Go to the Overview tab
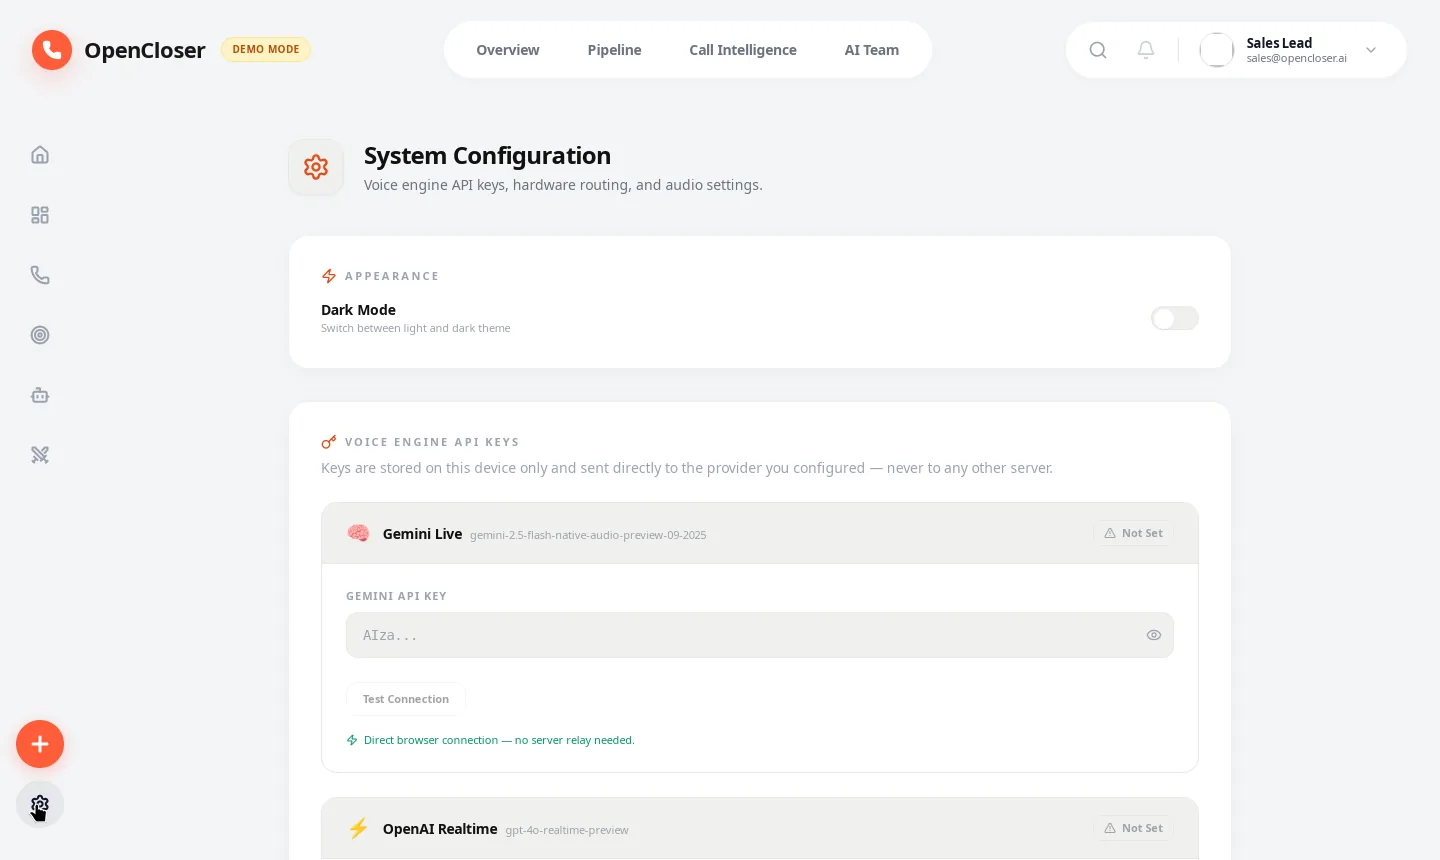Image resolution: width=1440 pixels, height=860 pixels. (x=508, y=50)
